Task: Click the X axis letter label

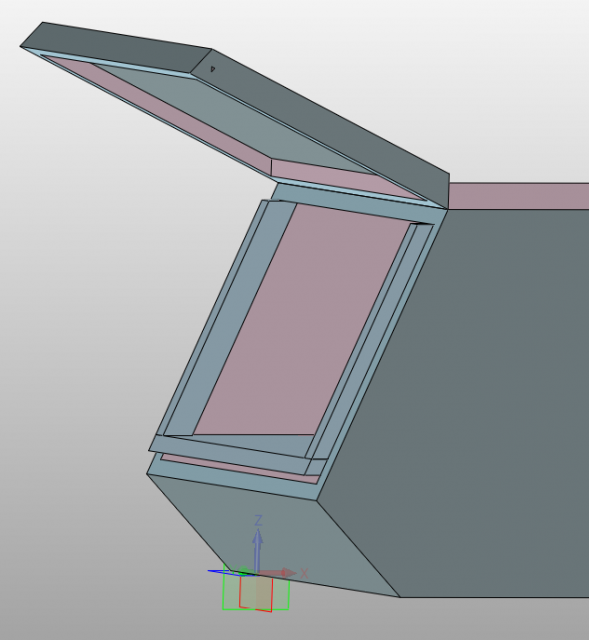Action: 304,573
